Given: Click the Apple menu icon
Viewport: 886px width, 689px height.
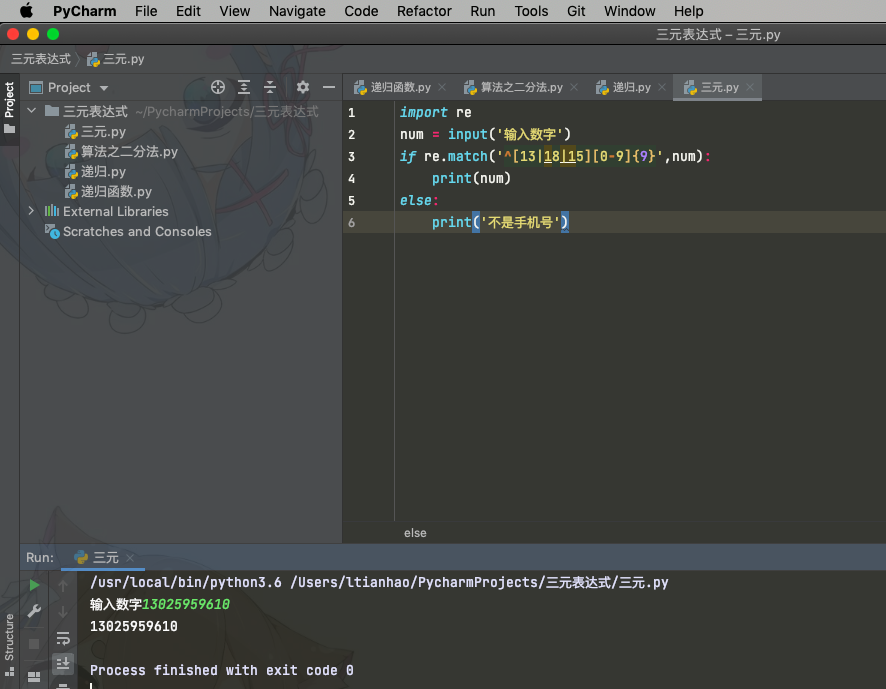Looking at the screenshot, I should click(x=27, y=11).
